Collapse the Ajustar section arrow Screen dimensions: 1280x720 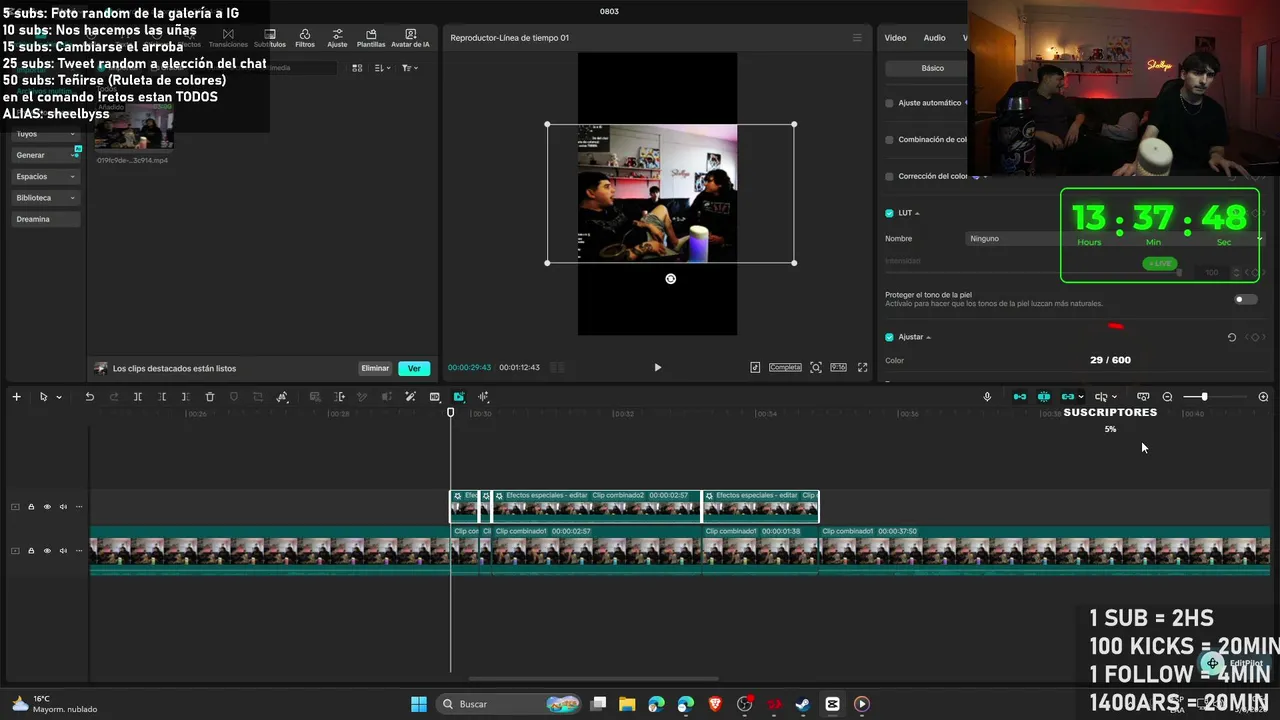(928, 337)
